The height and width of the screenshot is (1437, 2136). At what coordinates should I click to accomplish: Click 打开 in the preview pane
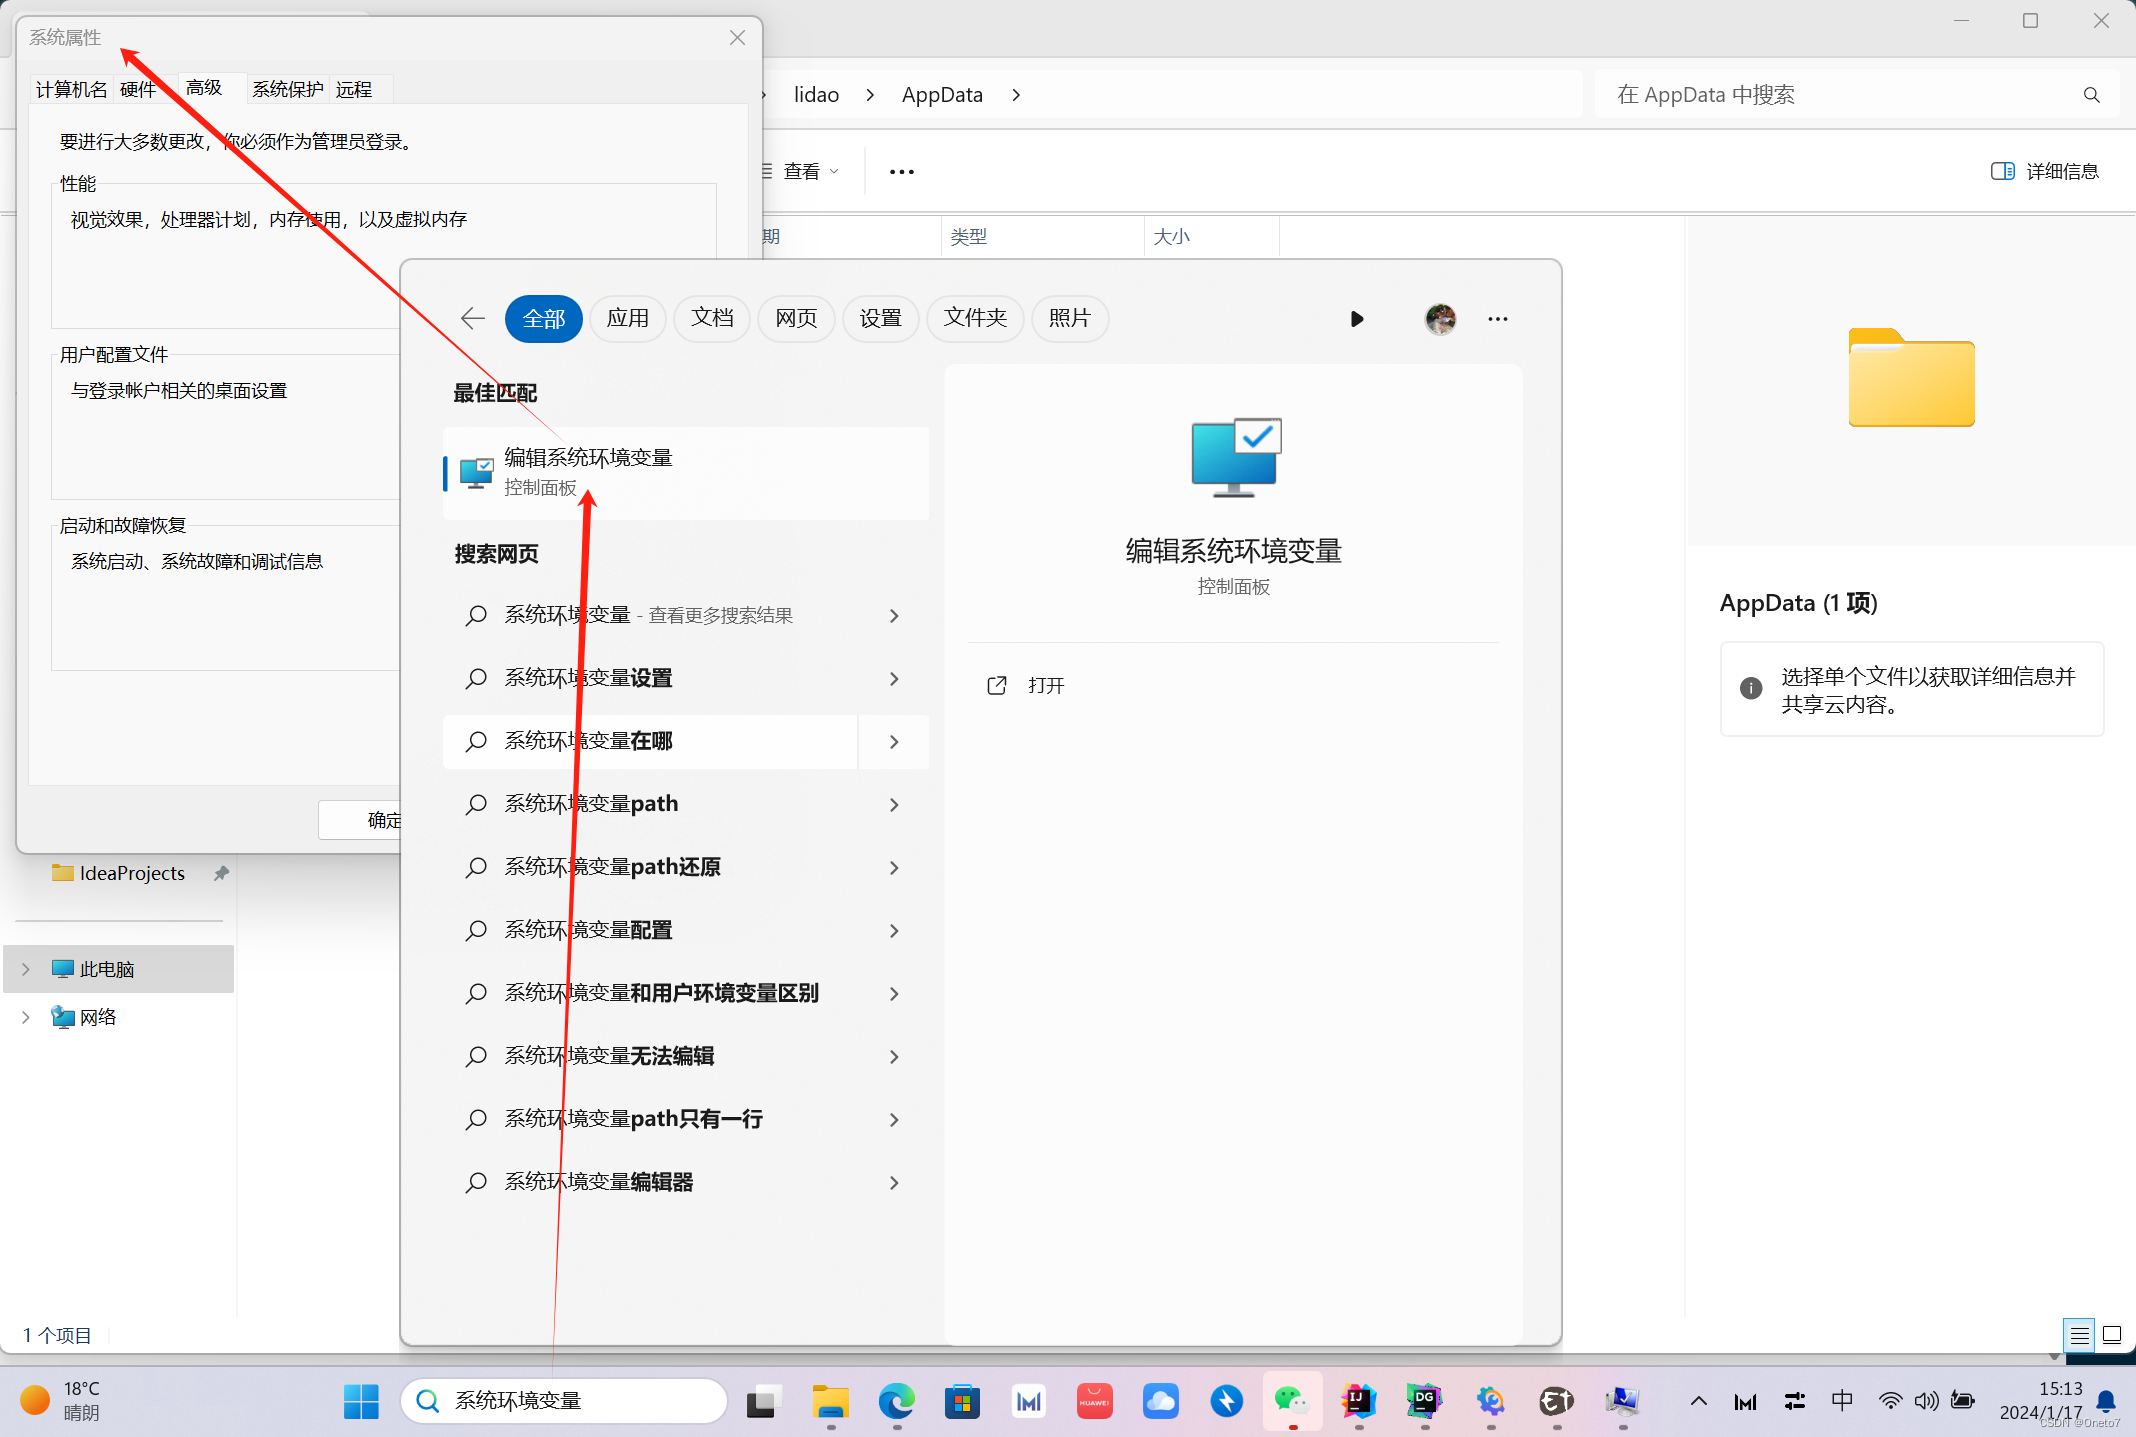pyautogui.click(x=1045, y=686)
